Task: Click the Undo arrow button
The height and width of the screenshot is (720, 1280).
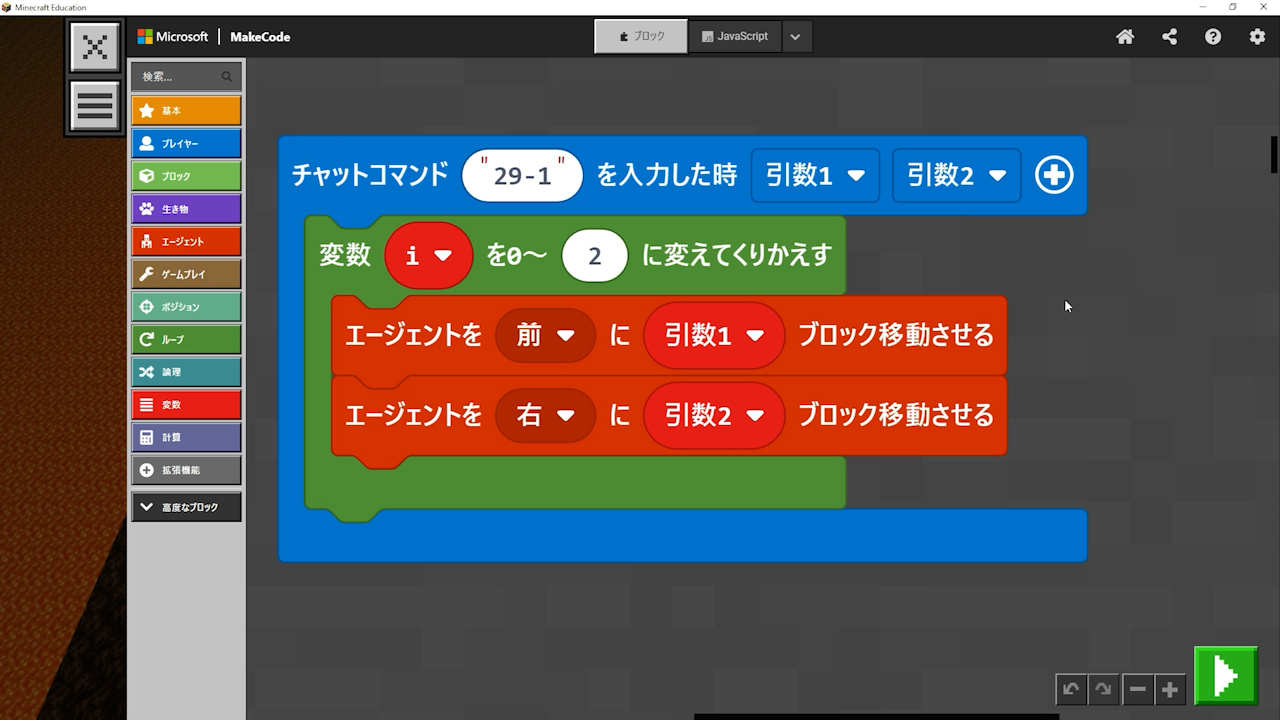Action: tap(1071, 689)
